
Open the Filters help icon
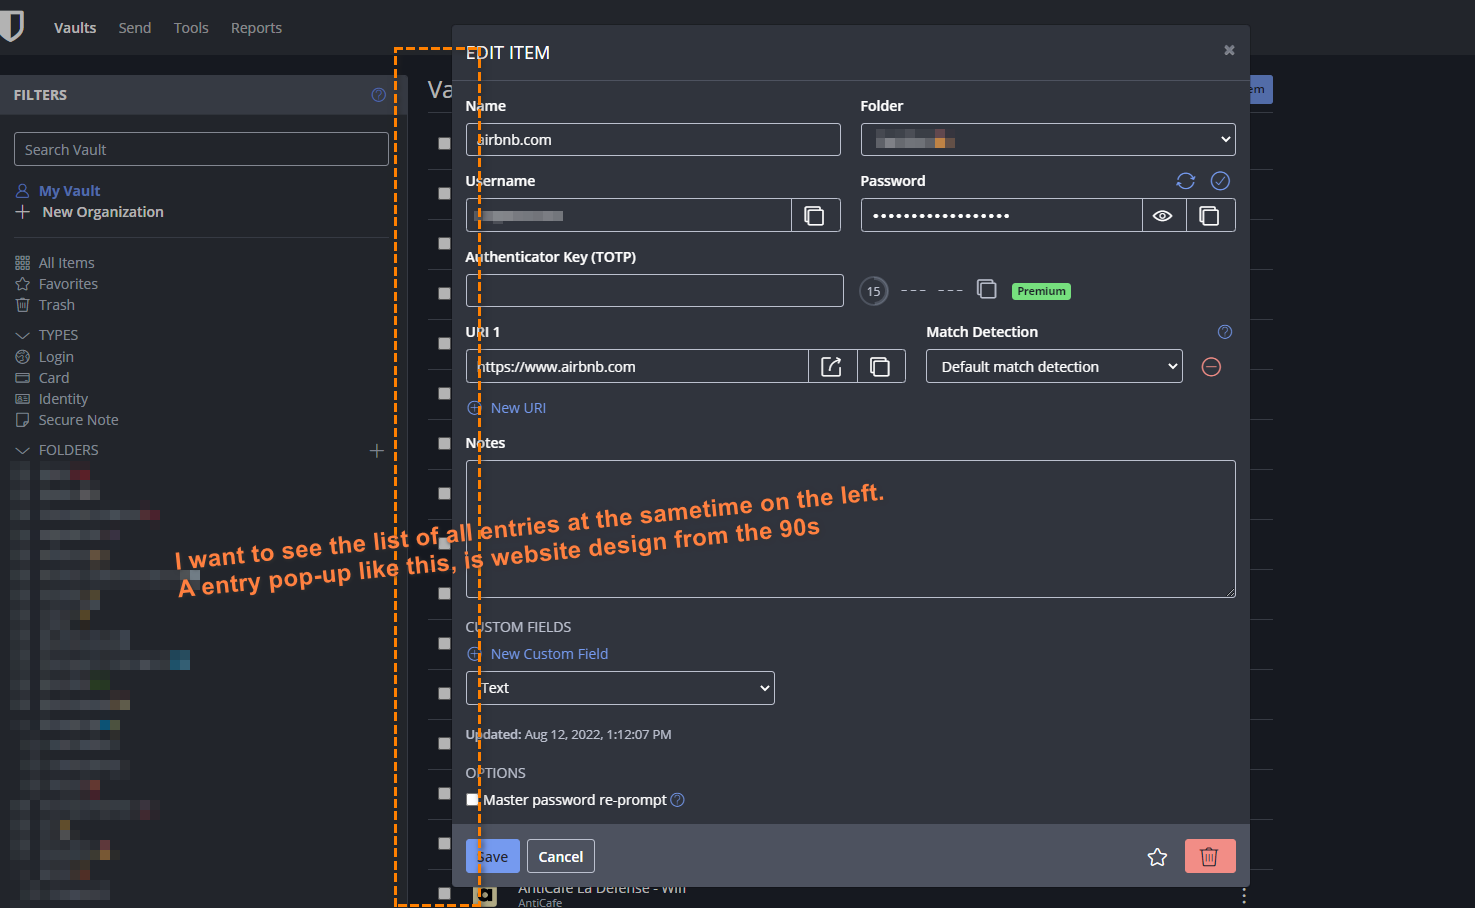[x=379, y=95]
